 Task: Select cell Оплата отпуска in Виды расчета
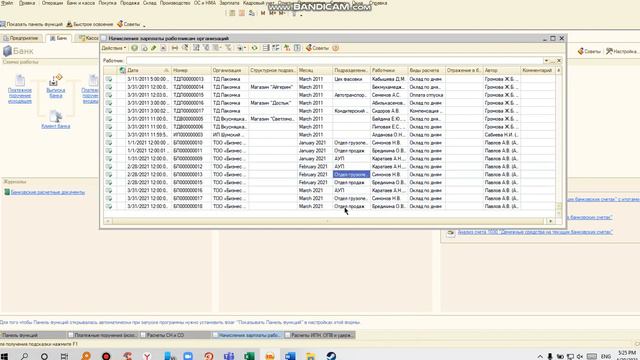[x=426, y=95]
